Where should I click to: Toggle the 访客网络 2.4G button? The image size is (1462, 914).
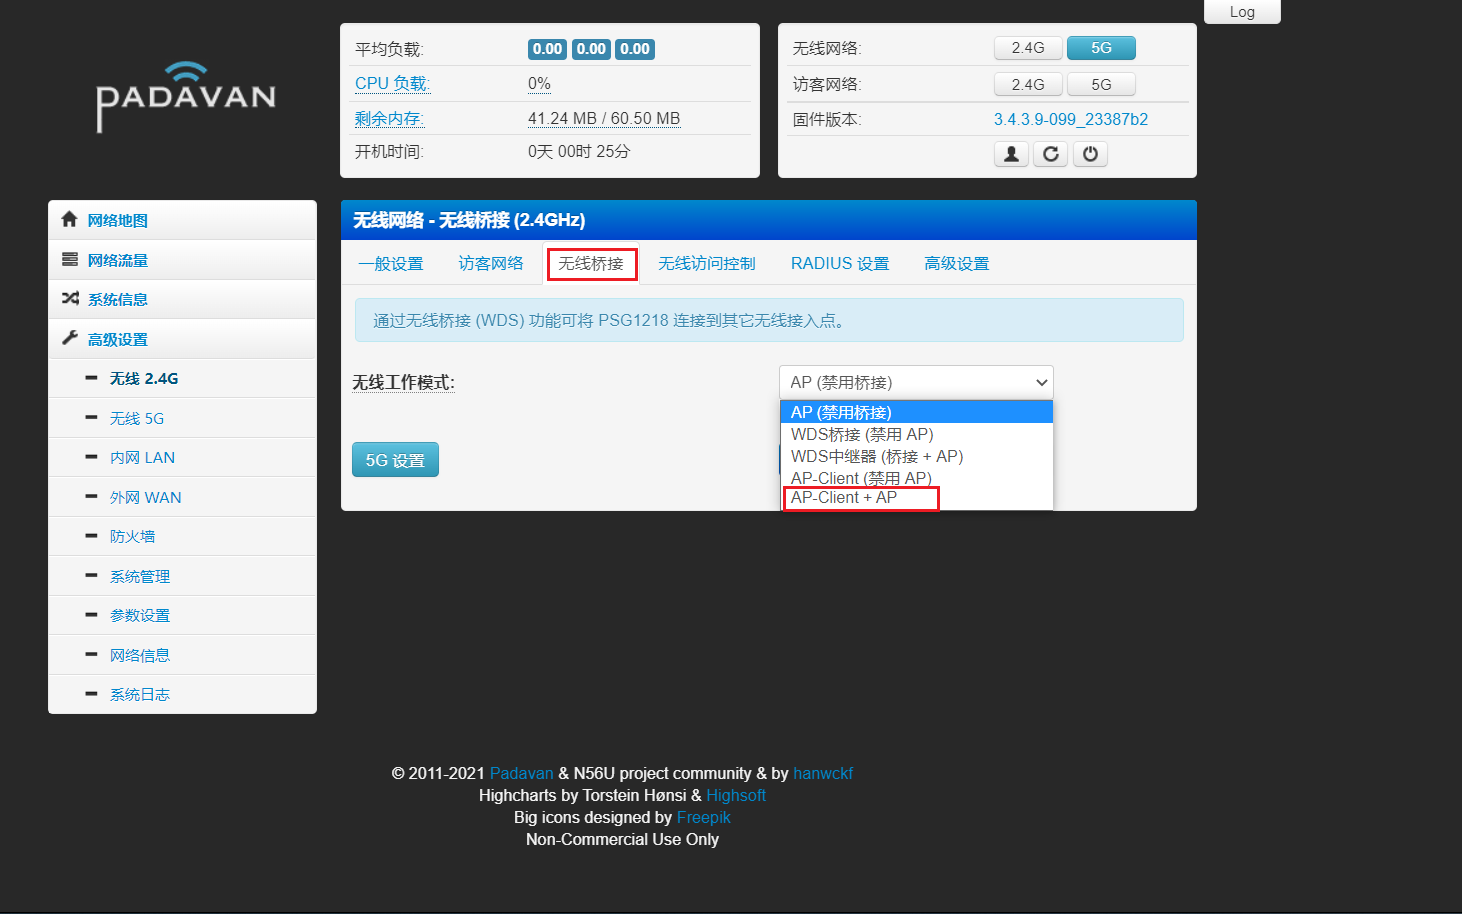click(x=1028, y=85)
